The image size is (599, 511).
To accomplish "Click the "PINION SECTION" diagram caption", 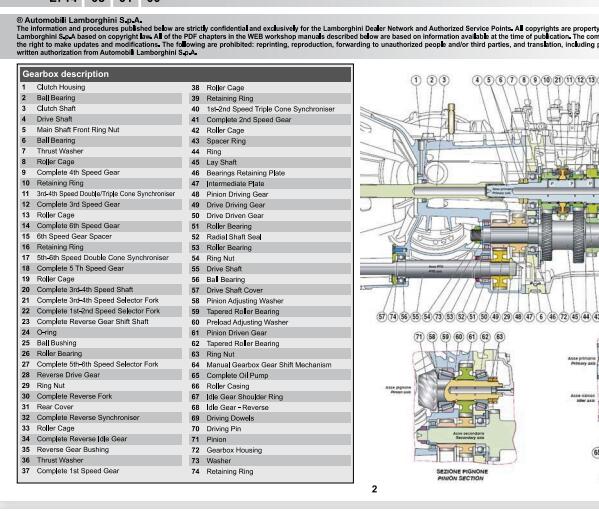I will 460,479.
